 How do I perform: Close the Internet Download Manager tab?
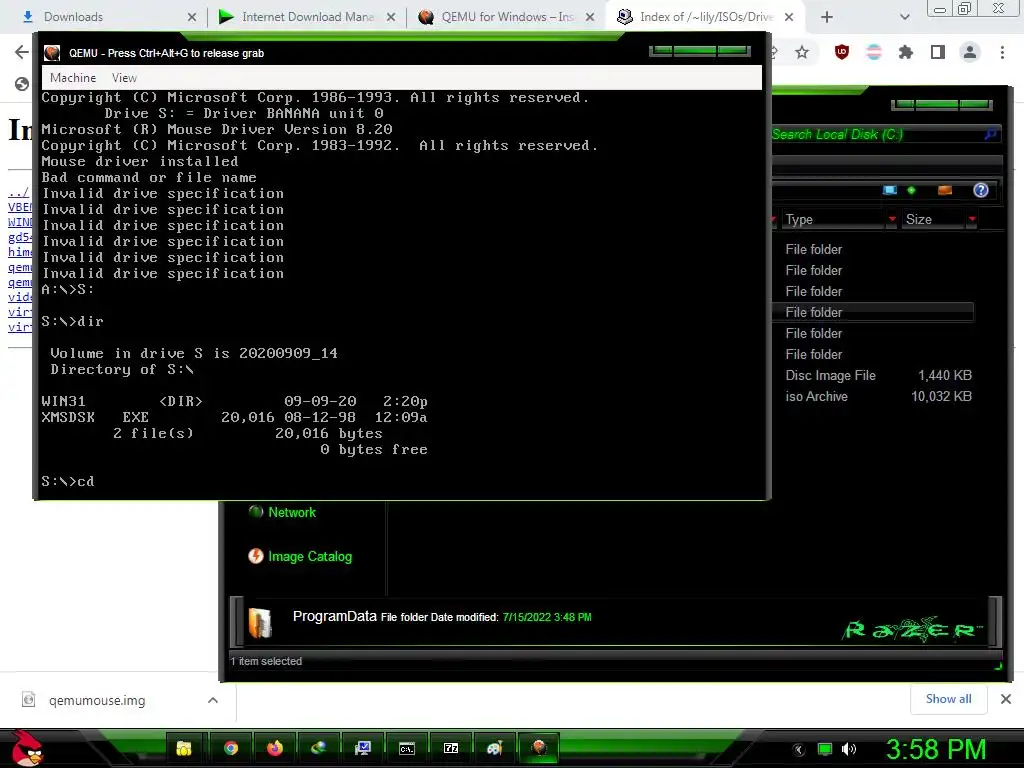(x=391, y=17)
